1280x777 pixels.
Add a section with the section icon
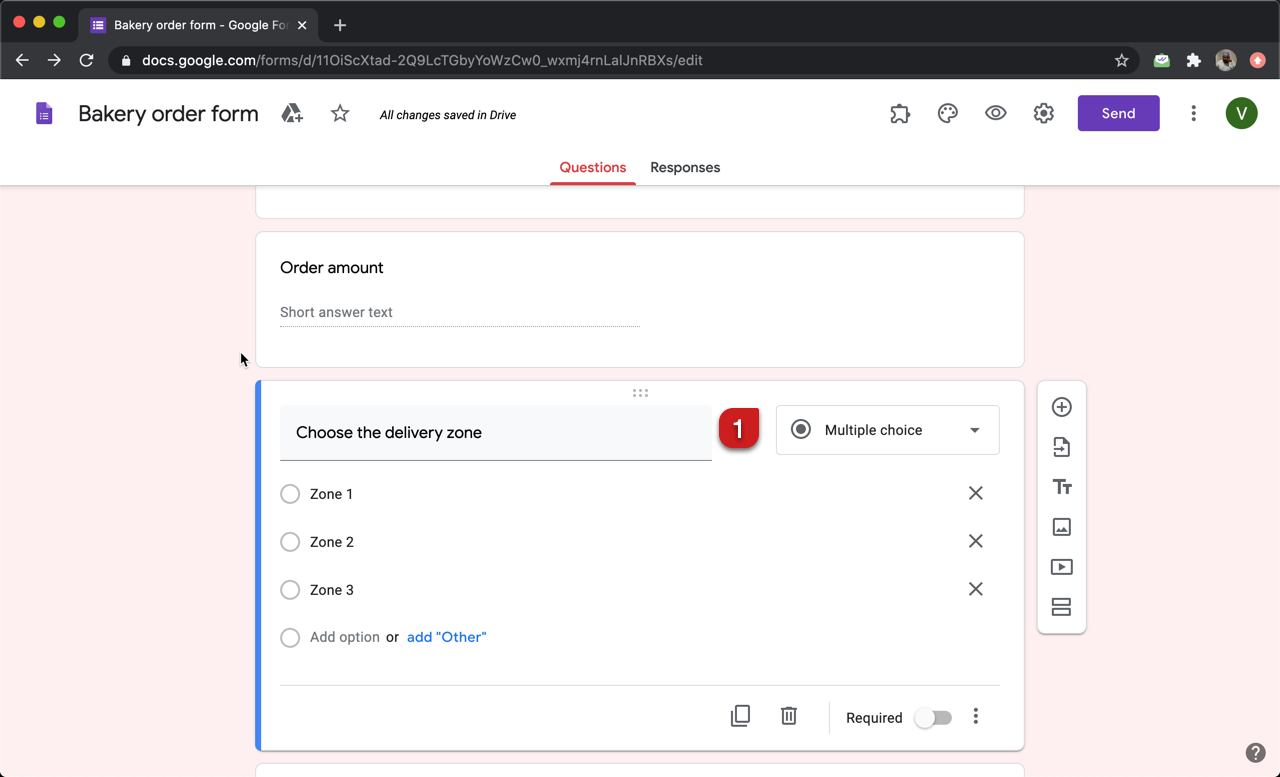[1061, 607]
